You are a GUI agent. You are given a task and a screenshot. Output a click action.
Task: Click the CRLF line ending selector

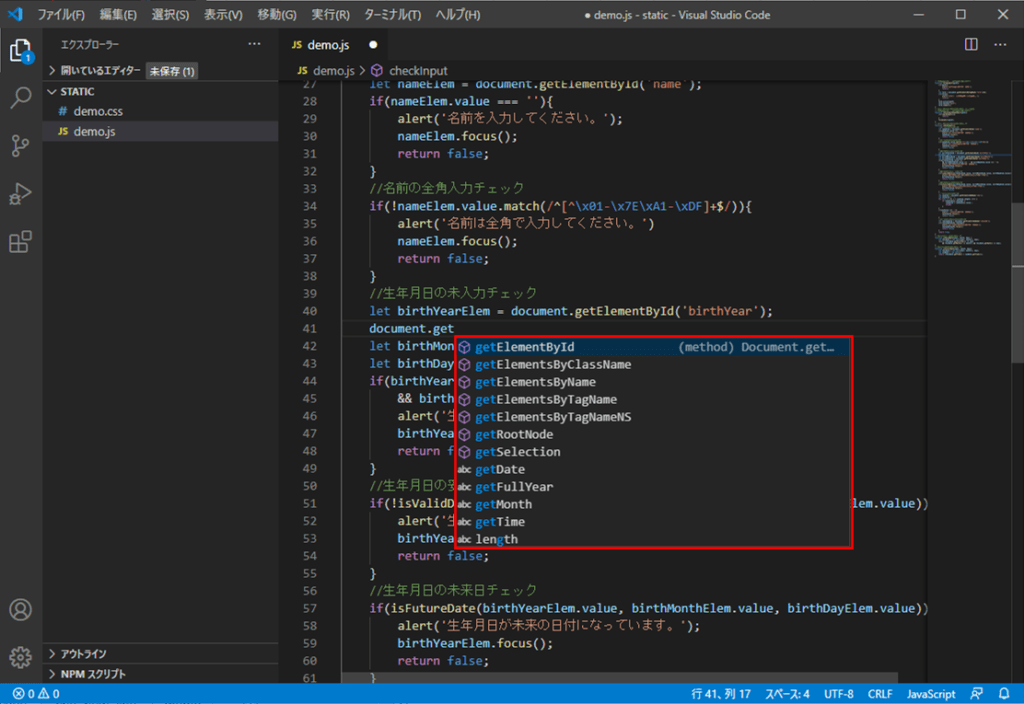pos(880,693)
